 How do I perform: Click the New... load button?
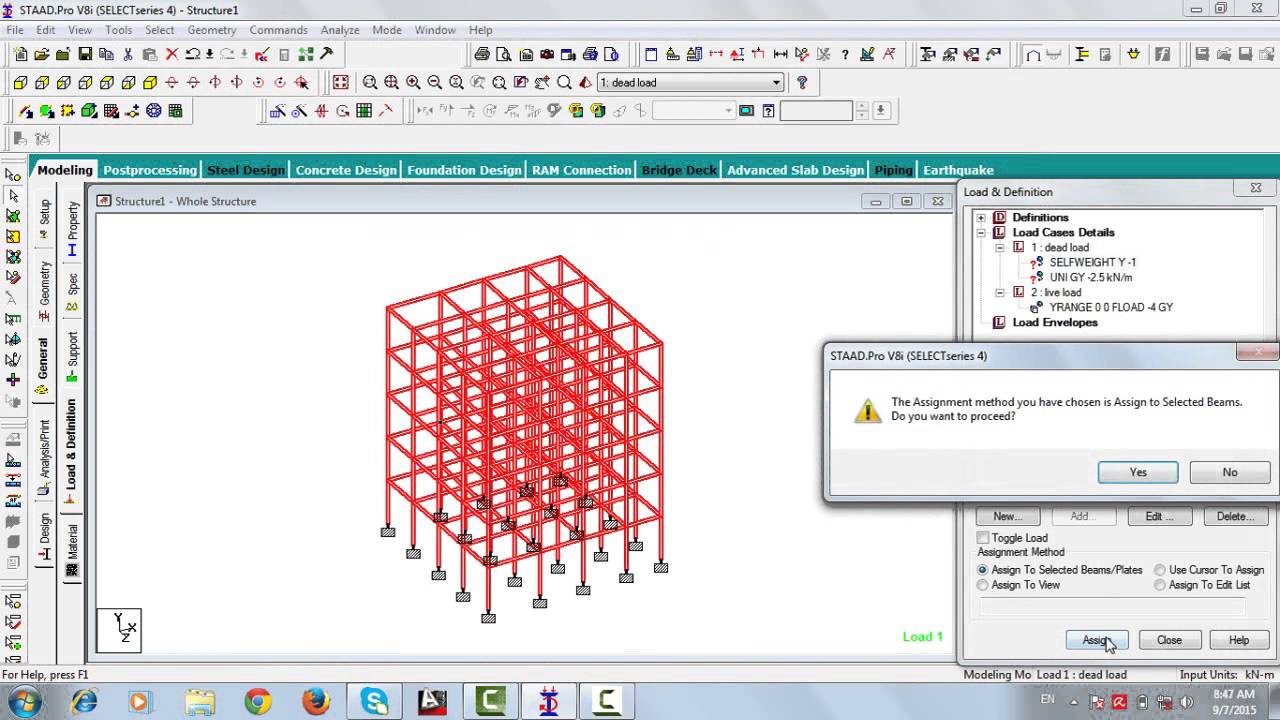click(1008, 516)
